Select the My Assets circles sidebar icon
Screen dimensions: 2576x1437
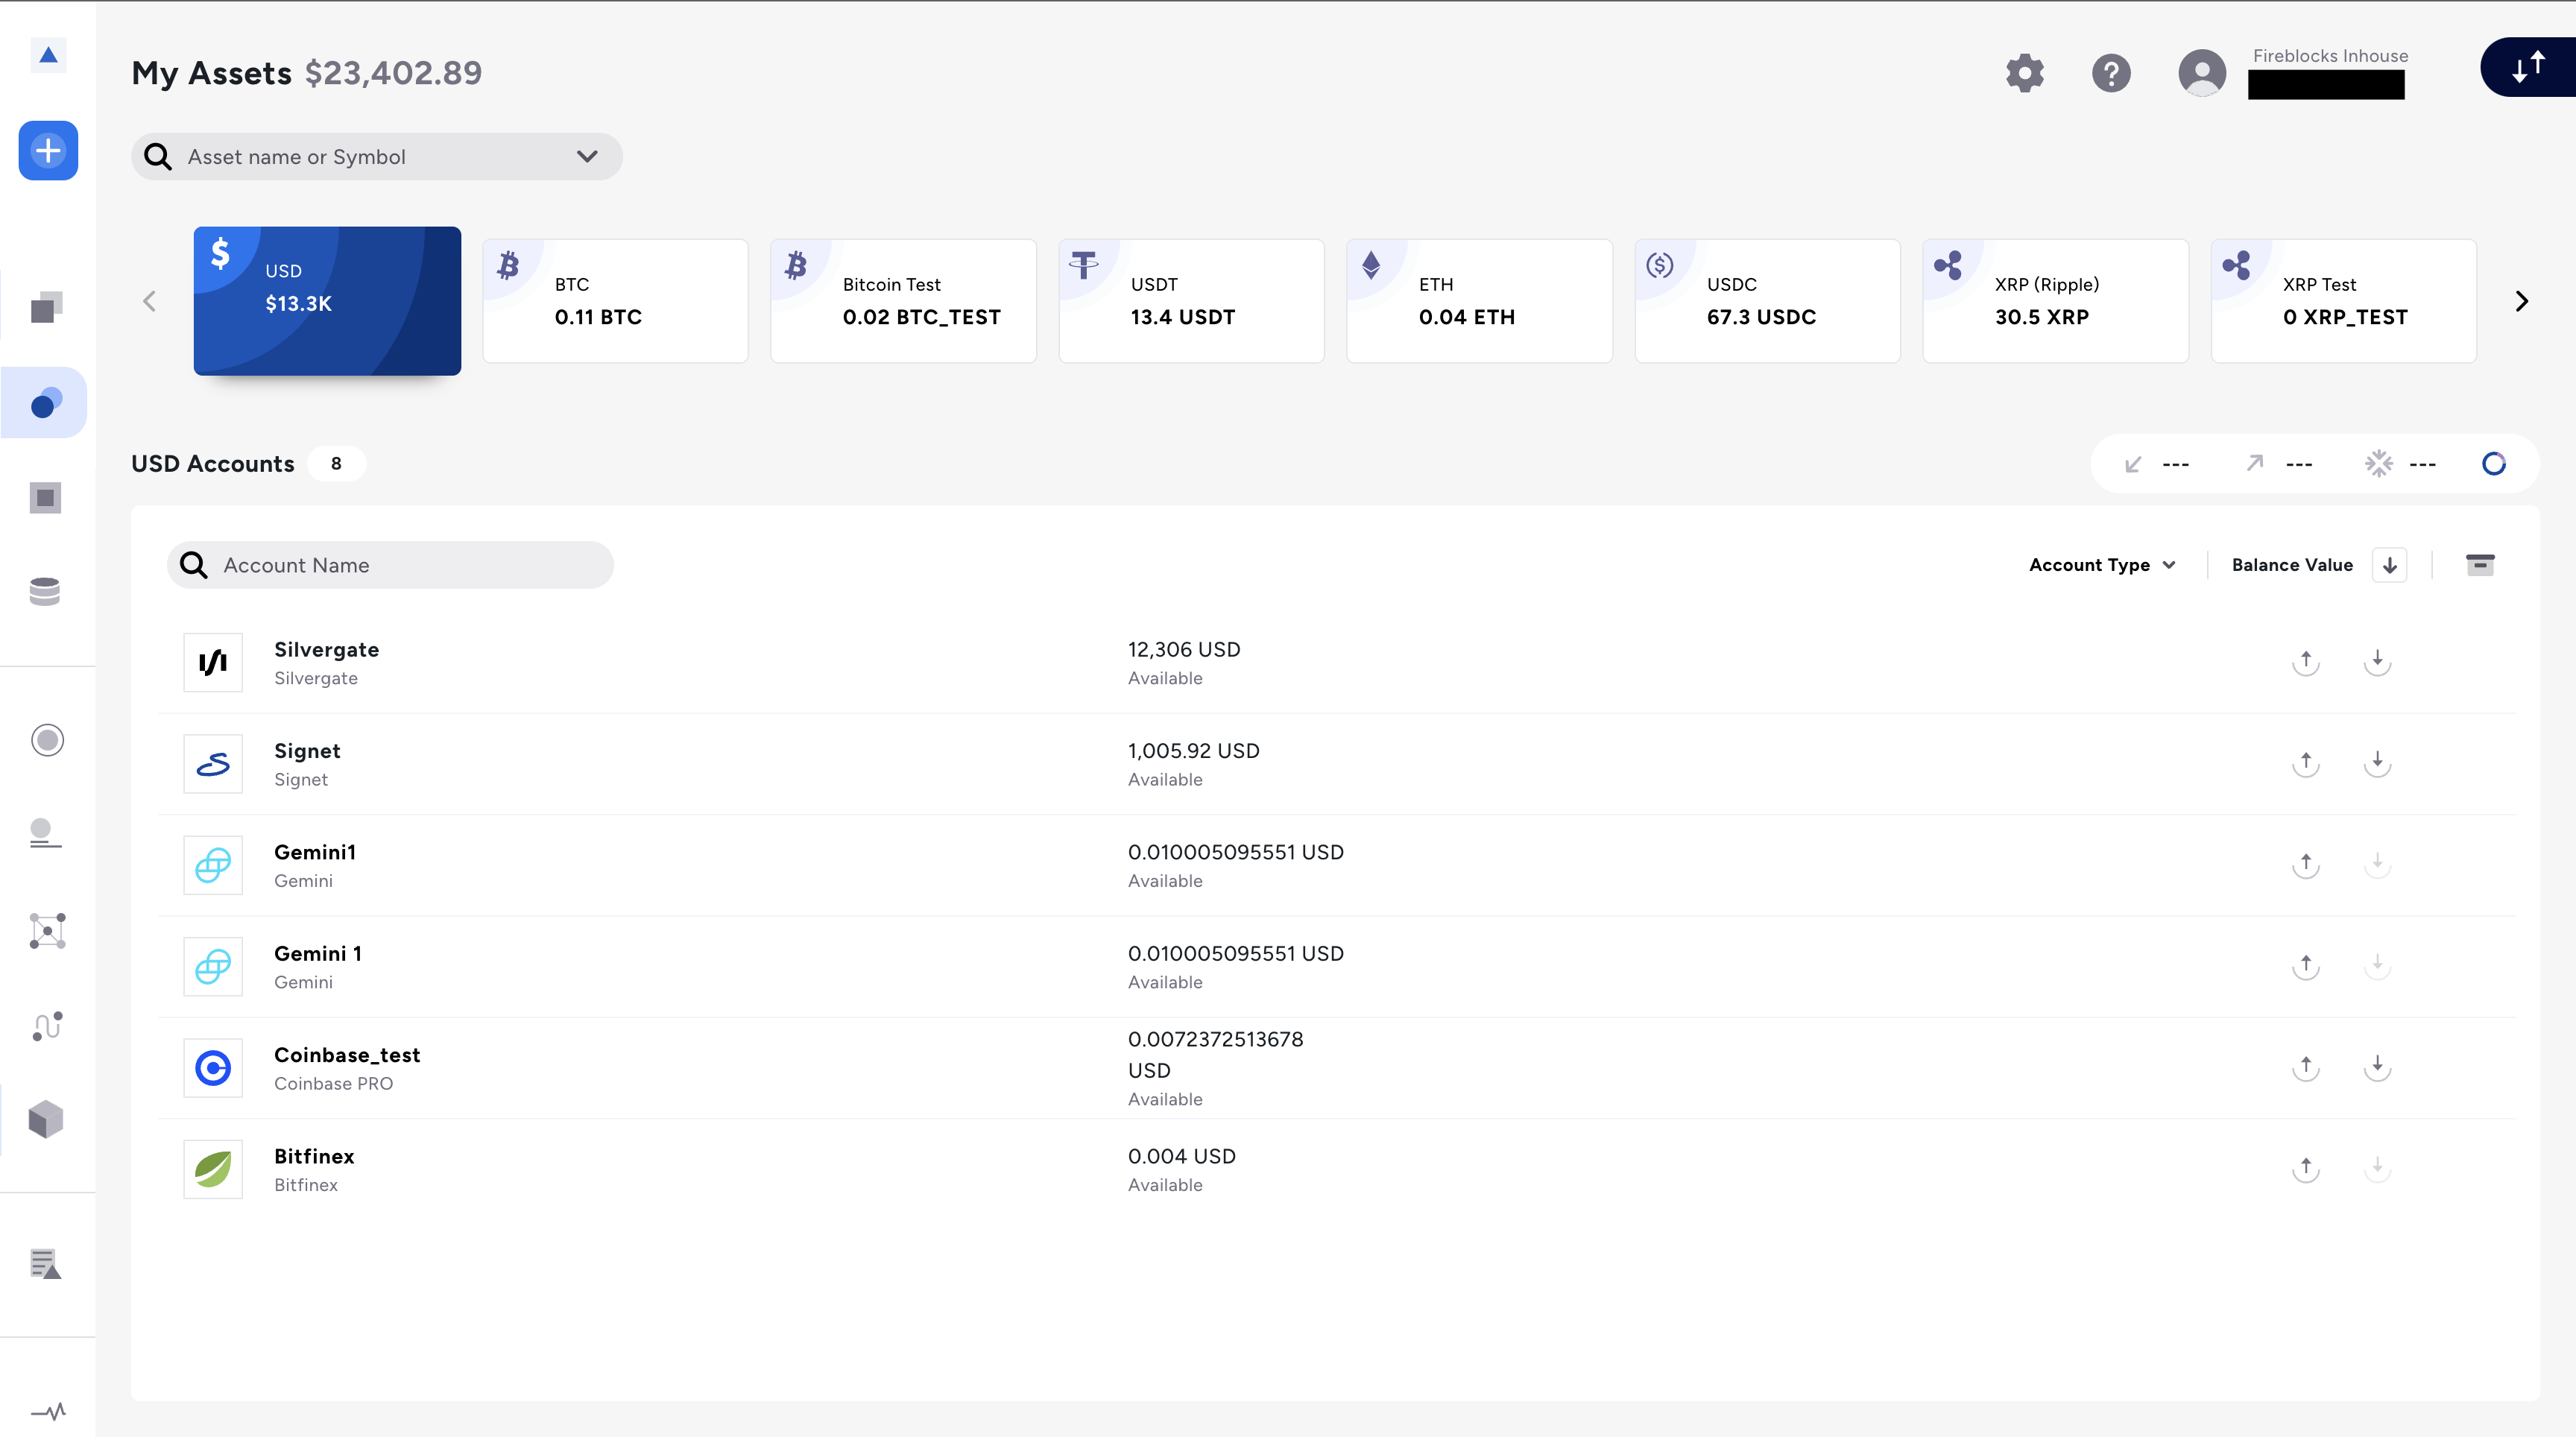pos(46,403)
